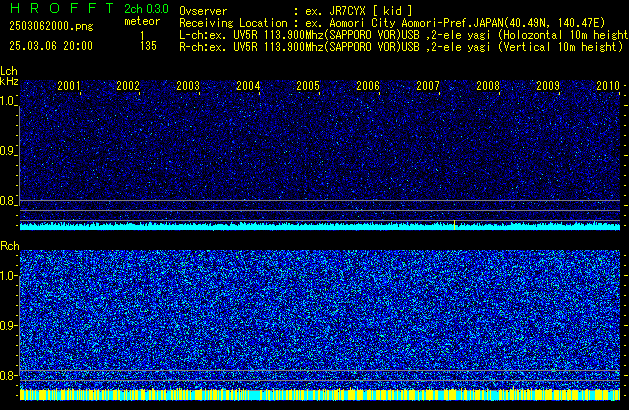Select the '2ch 0.3.0' version label
629x410 pixels.
coord(146,9)
